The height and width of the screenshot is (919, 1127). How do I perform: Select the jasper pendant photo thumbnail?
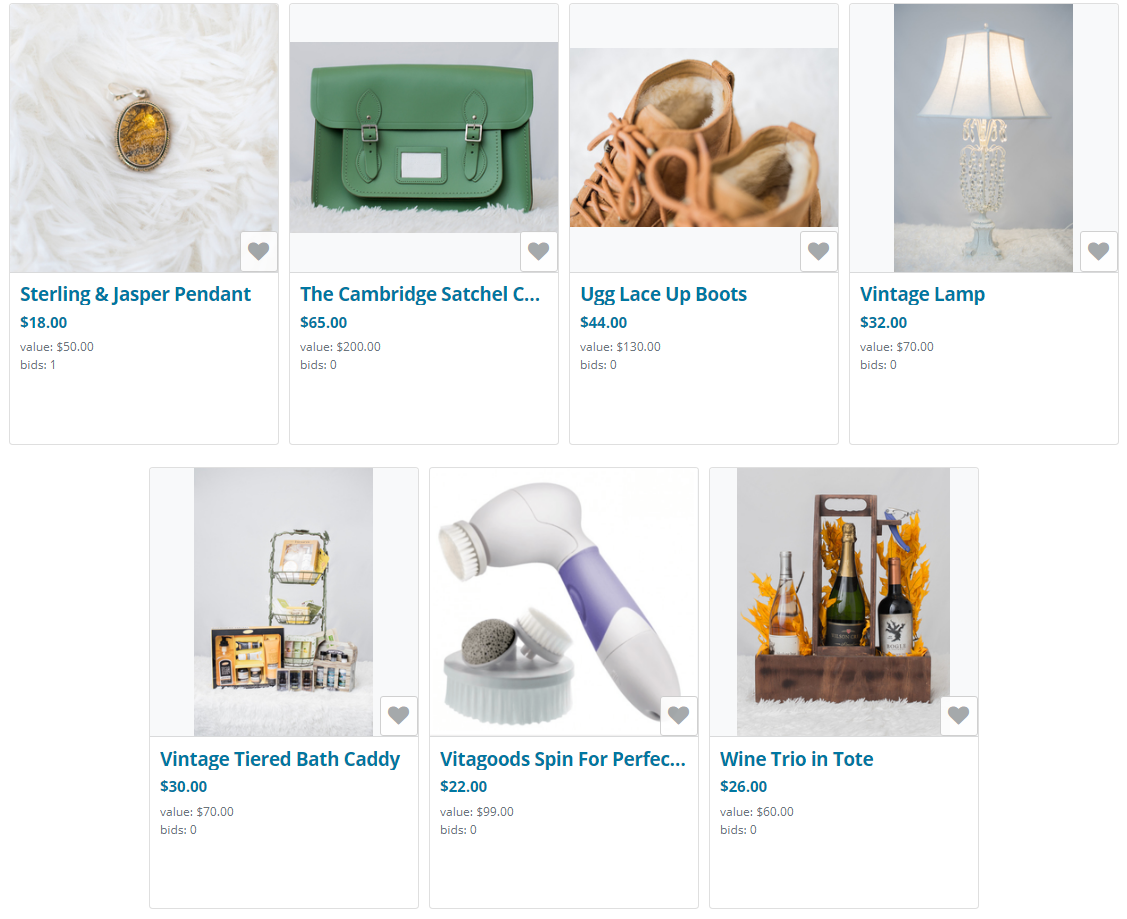click(x=144, y=138)
